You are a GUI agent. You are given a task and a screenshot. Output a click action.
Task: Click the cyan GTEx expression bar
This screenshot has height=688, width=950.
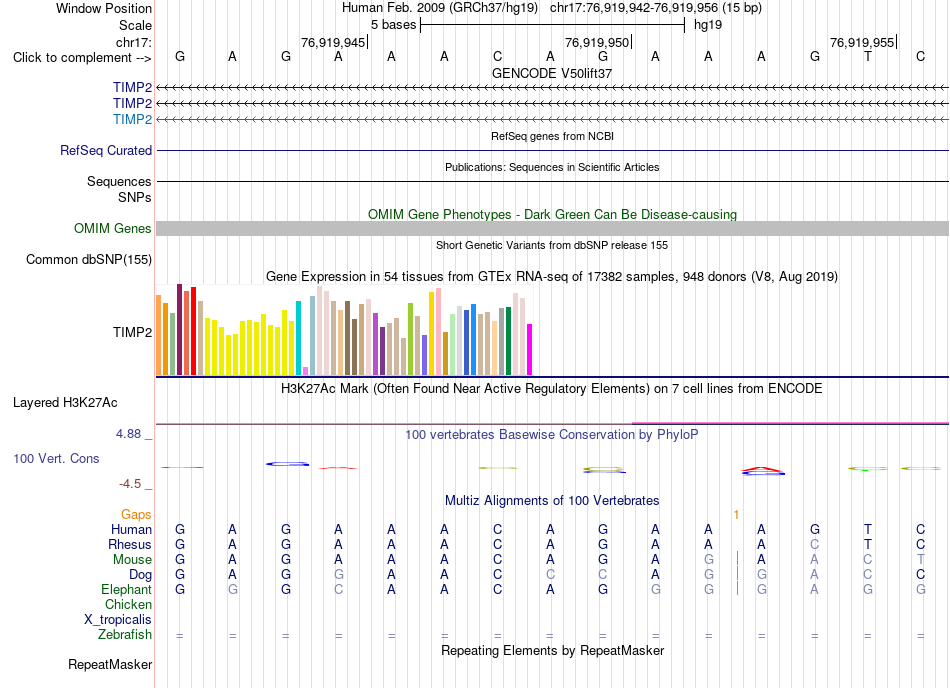(298, 338)
